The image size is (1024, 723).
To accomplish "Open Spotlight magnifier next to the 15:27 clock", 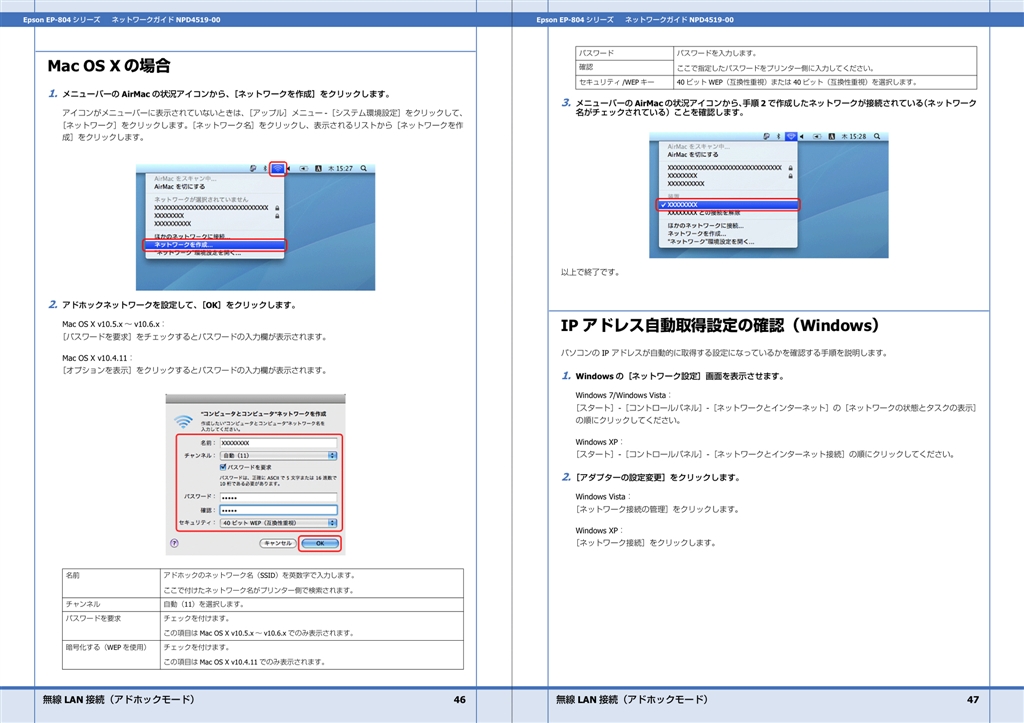I will tap(363, 169).
